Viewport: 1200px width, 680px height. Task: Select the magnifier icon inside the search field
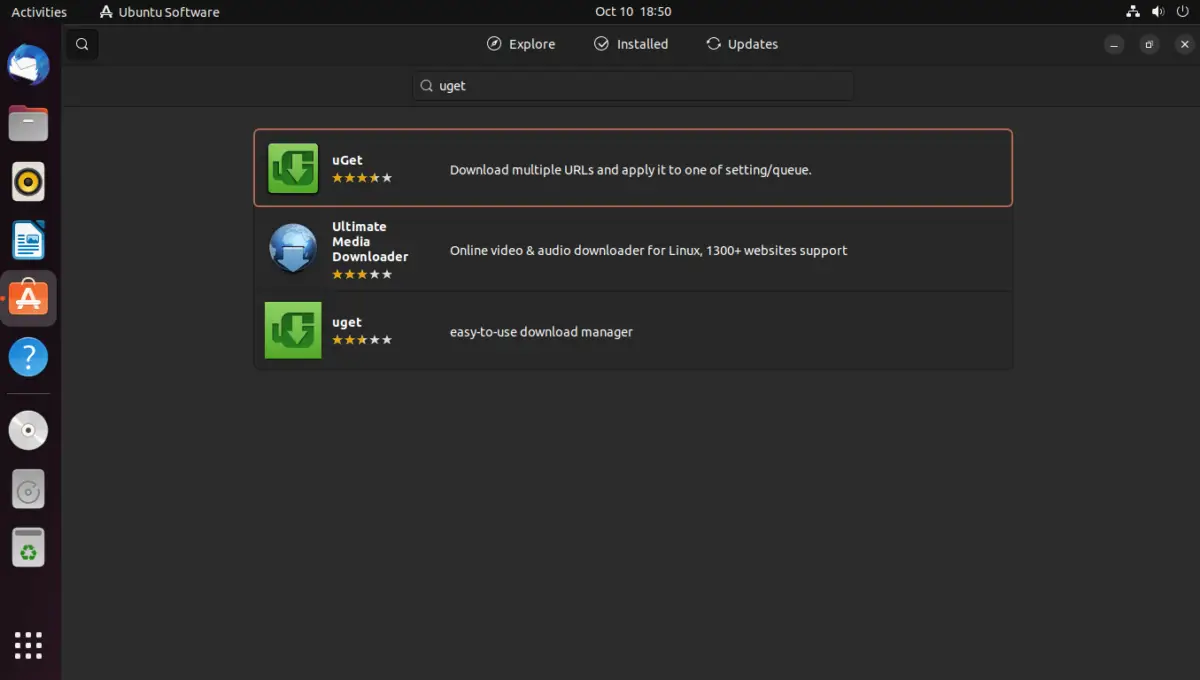tap(427, 86)
